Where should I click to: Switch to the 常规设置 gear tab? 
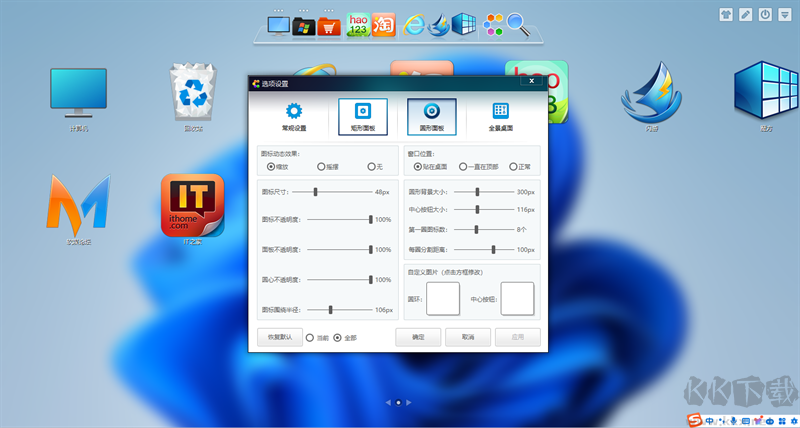coord(294,117)
